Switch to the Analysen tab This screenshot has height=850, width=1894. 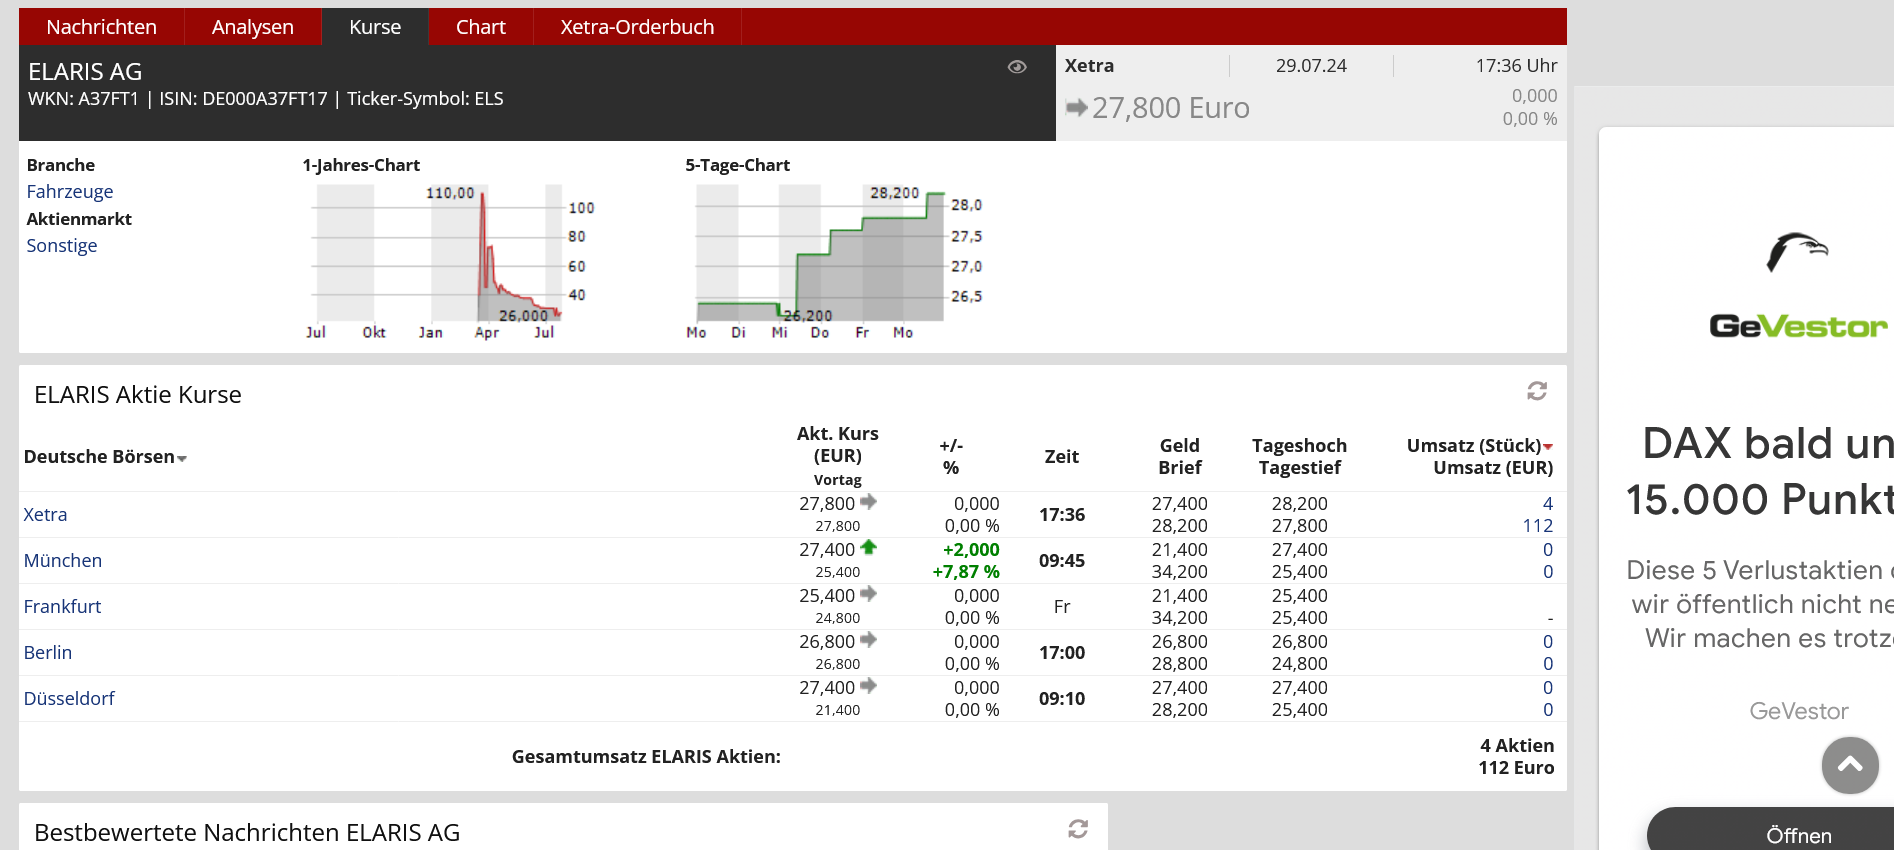tap(252, 27)
